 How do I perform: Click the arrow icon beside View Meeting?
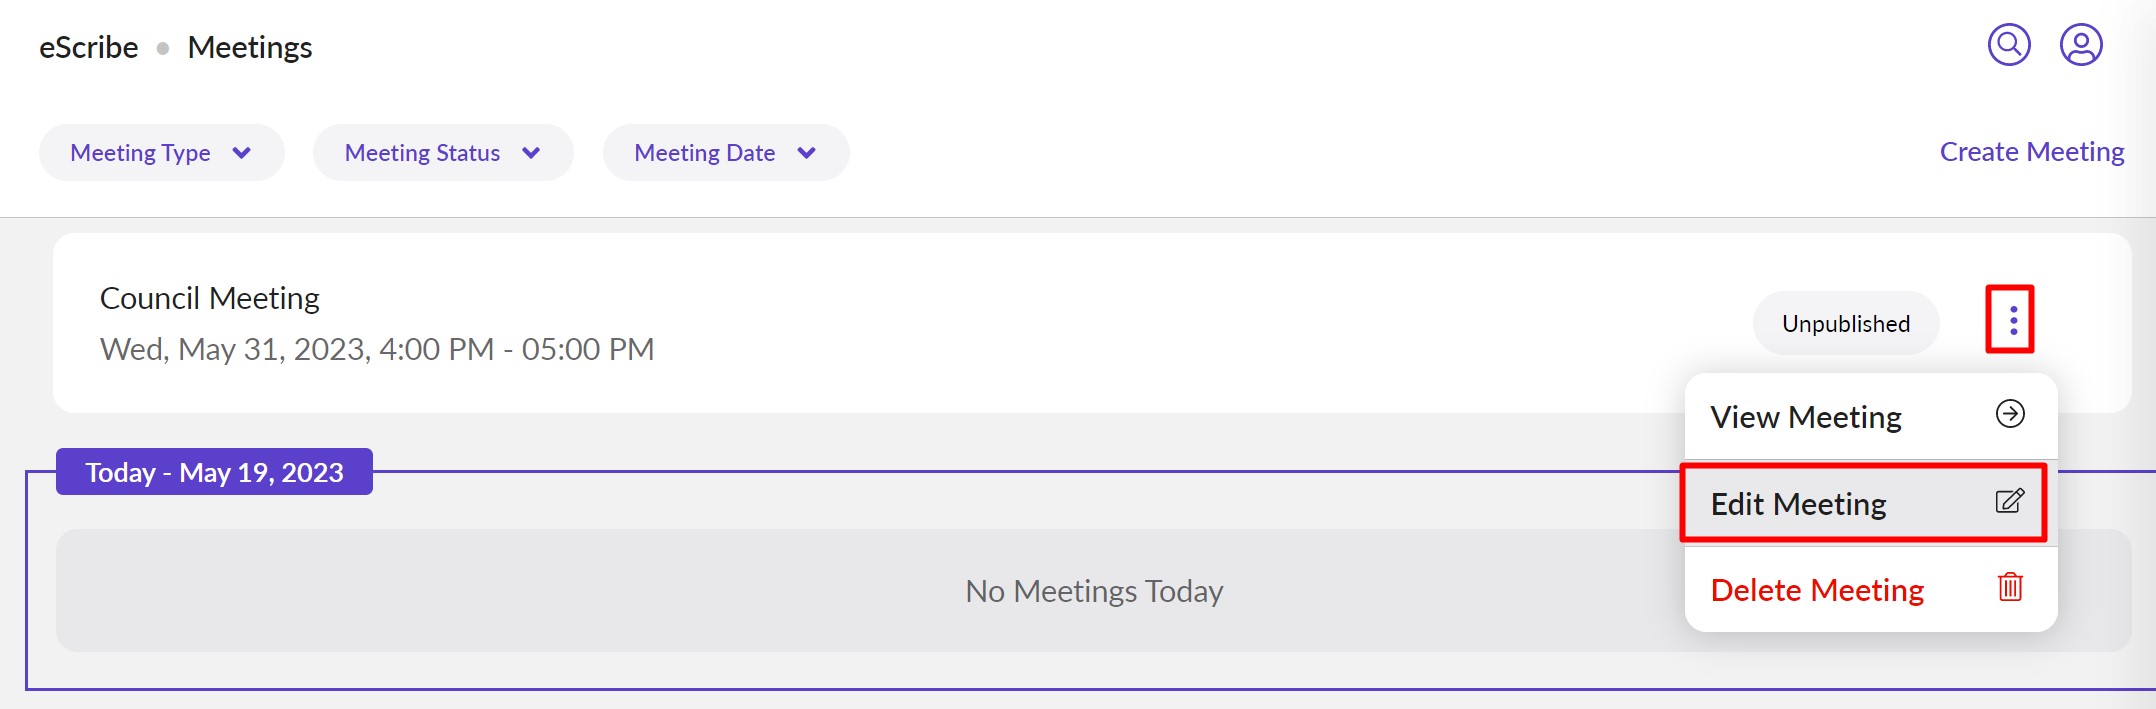click(2010, 415)
